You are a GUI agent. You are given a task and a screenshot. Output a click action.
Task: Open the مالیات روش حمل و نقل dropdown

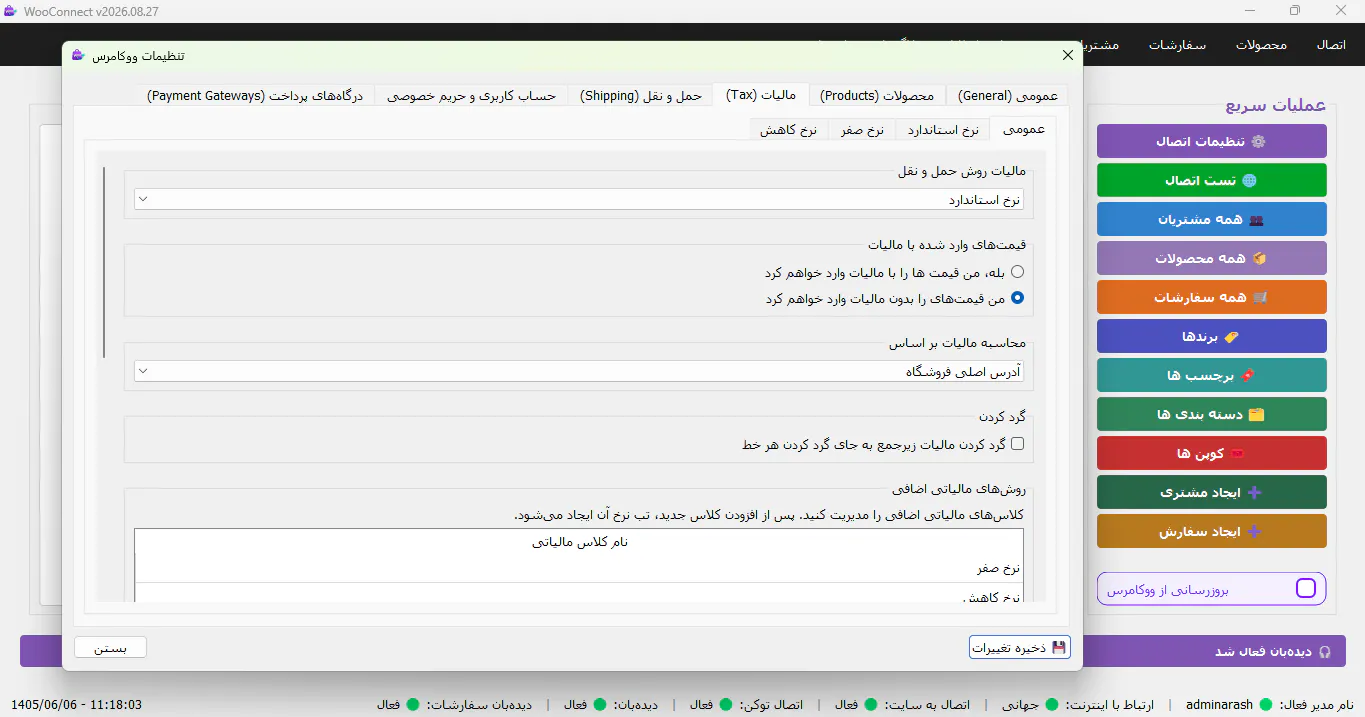(x=579, y=199)
